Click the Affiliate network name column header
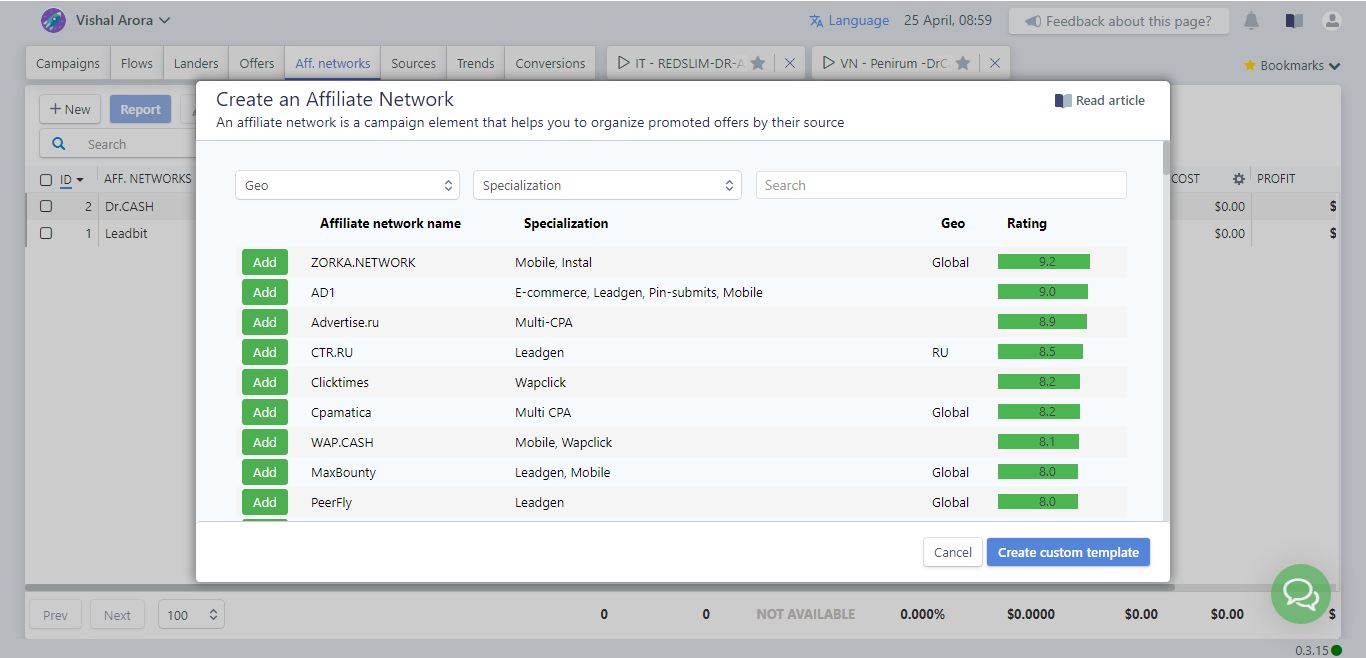This screenshot has width=1366, height=658. coord(390,223)
